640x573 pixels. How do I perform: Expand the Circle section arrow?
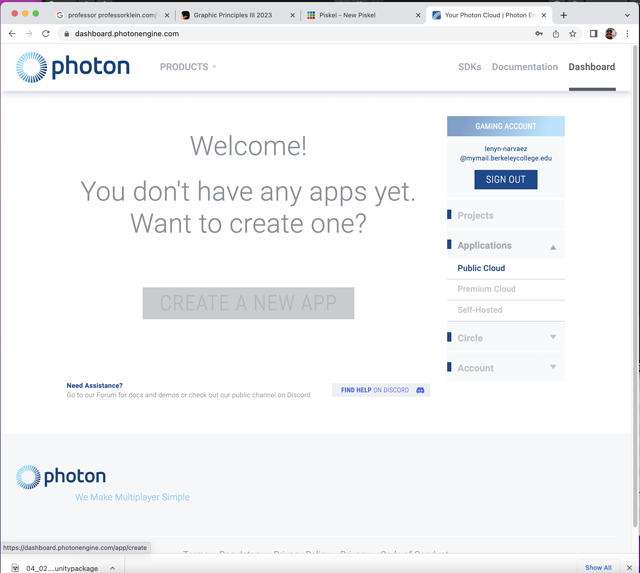(x=553, y=337)
